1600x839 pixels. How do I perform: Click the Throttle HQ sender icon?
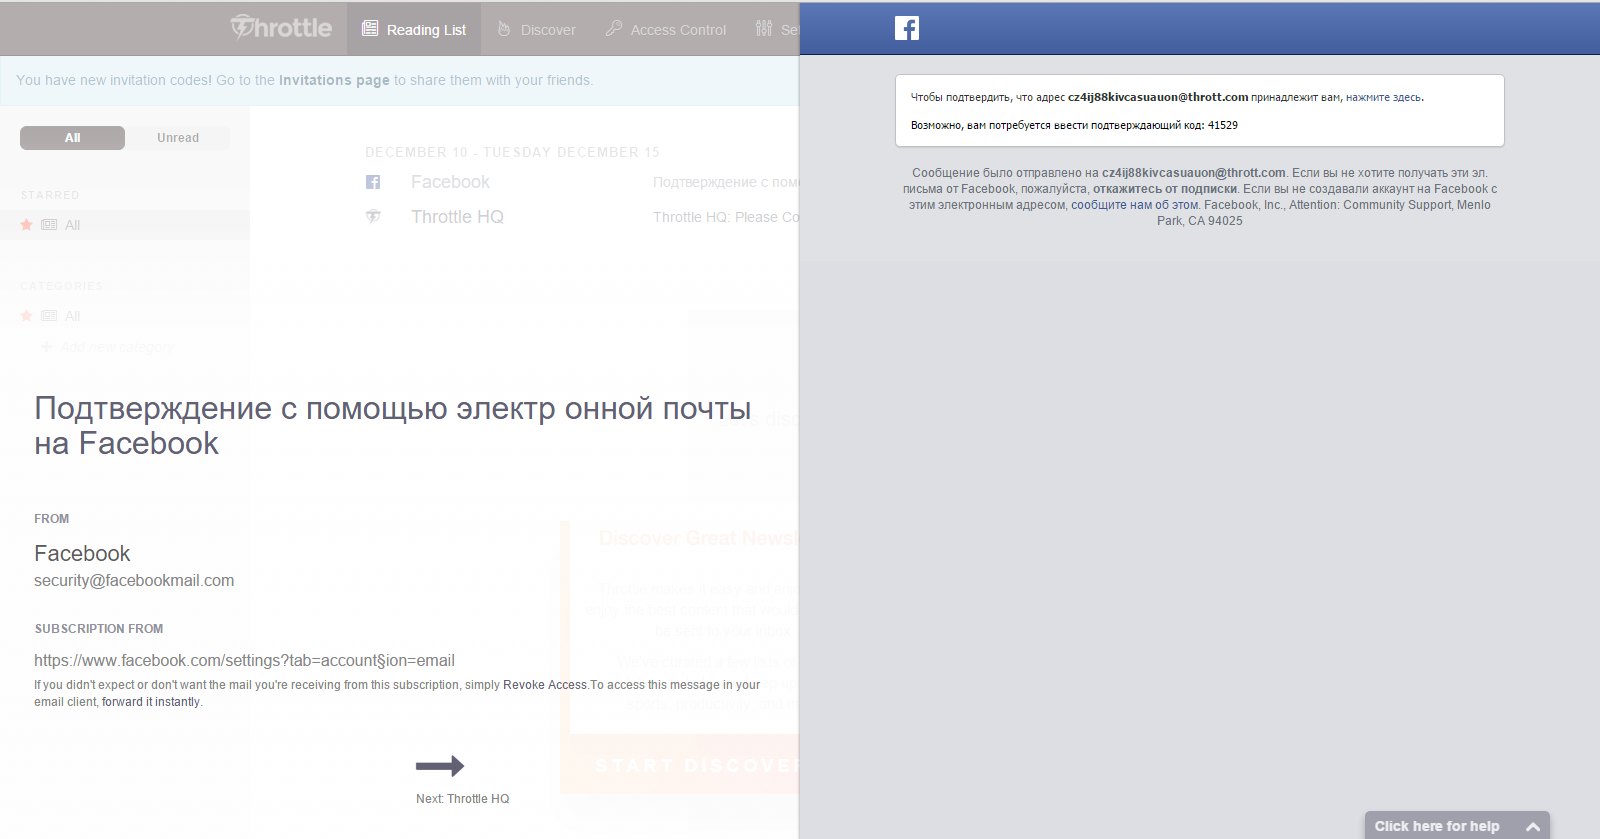[x=373, y=217]
